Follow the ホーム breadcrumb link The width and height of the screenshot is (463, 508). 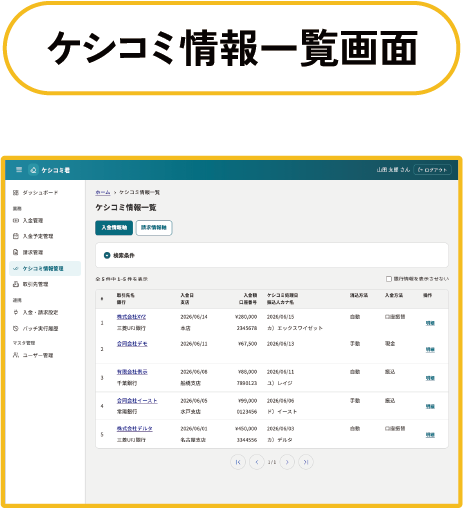(103, 192)
